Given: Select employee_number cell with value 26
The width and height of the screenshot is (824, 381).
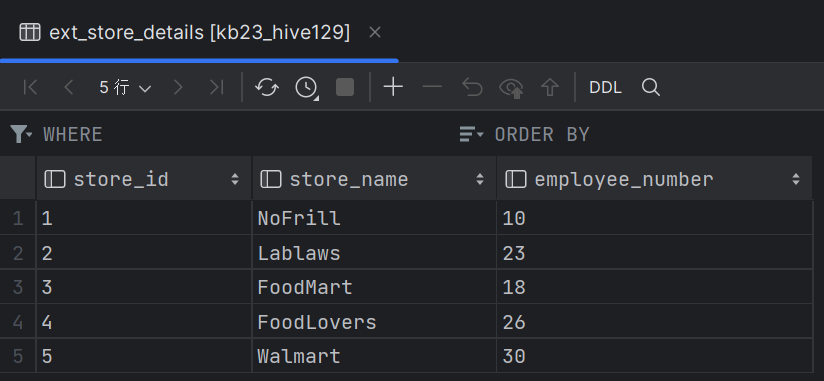Looking at the screenshot, I should [x=654, y=322].
